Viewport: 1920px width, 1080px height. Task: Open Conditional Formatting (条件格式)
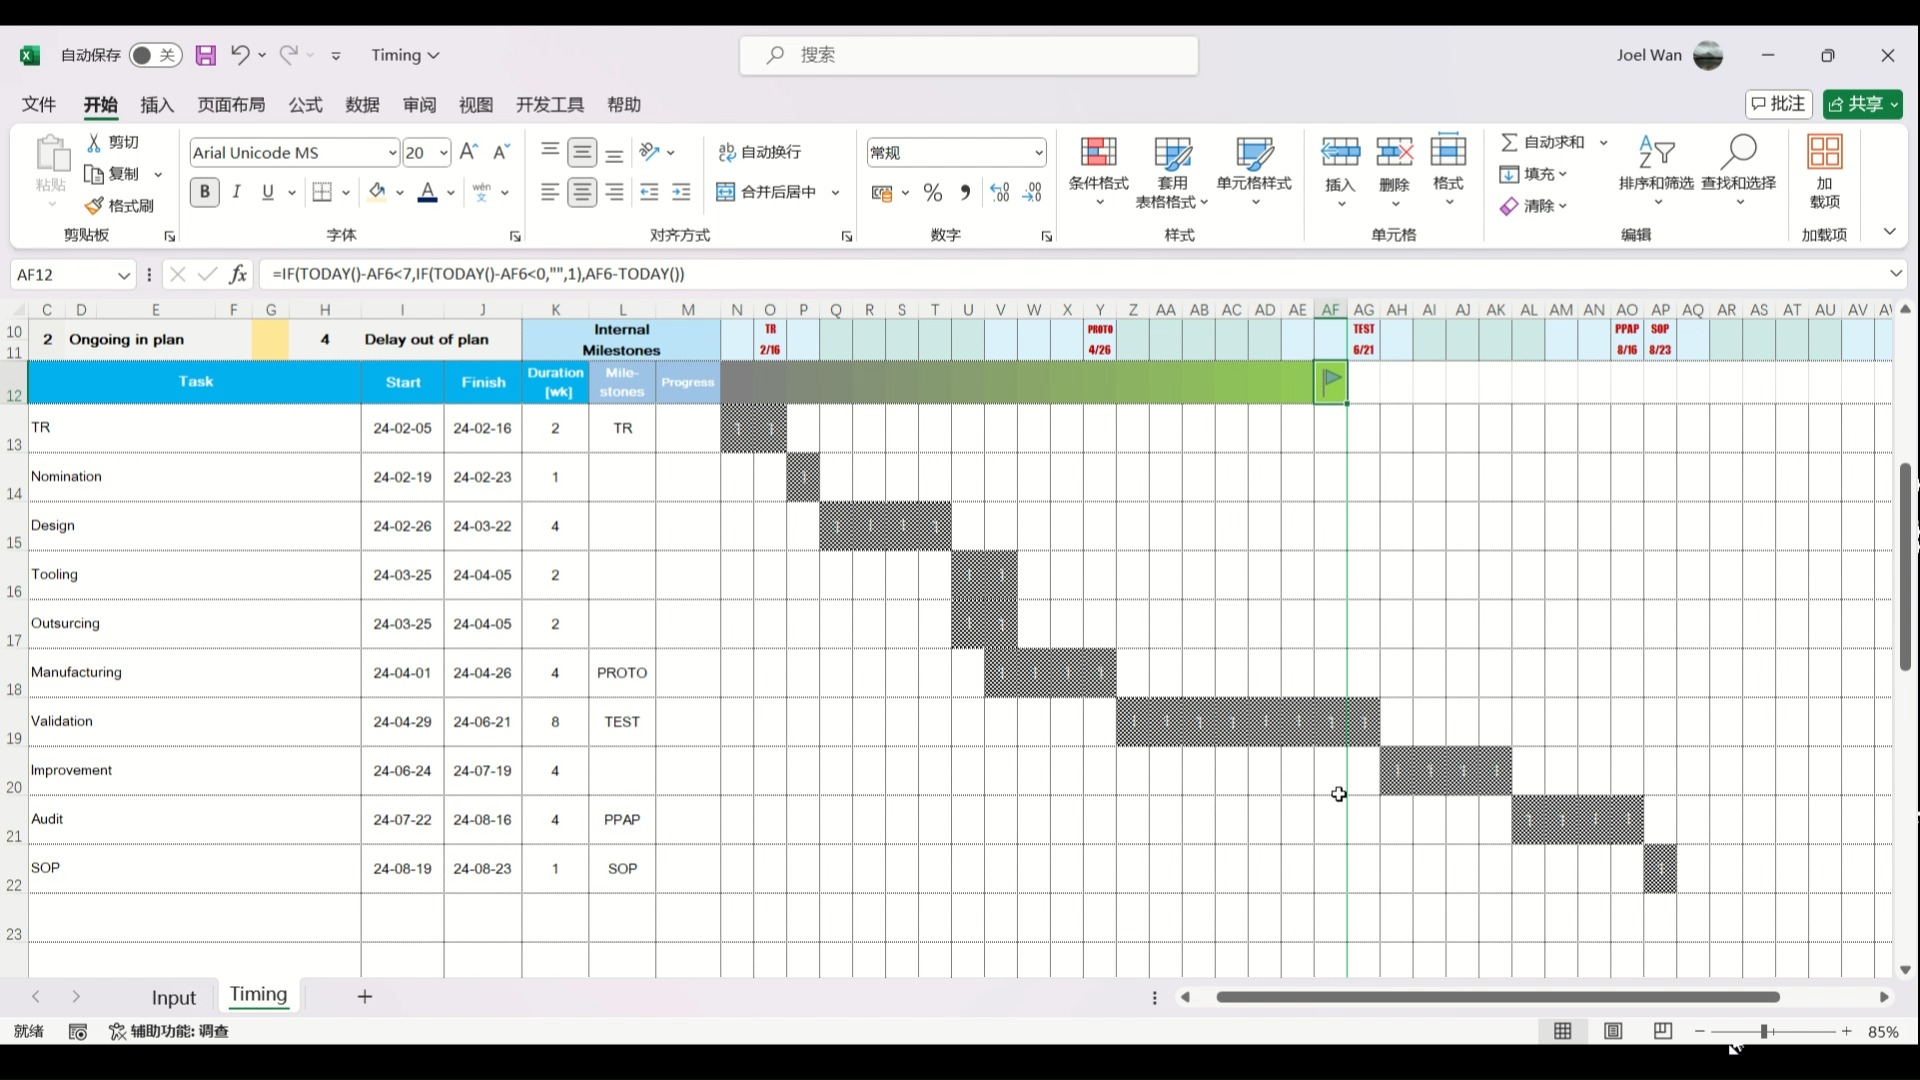pos(1098,171)
